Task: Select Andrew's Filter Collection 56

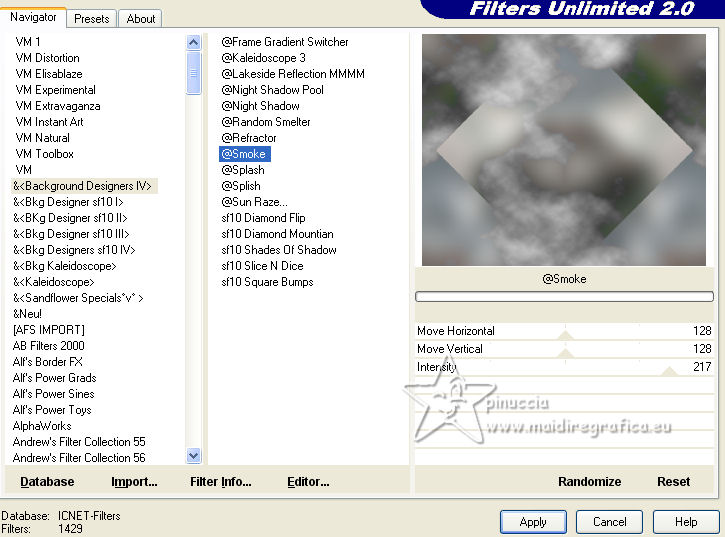Action: tap(79, 457)
